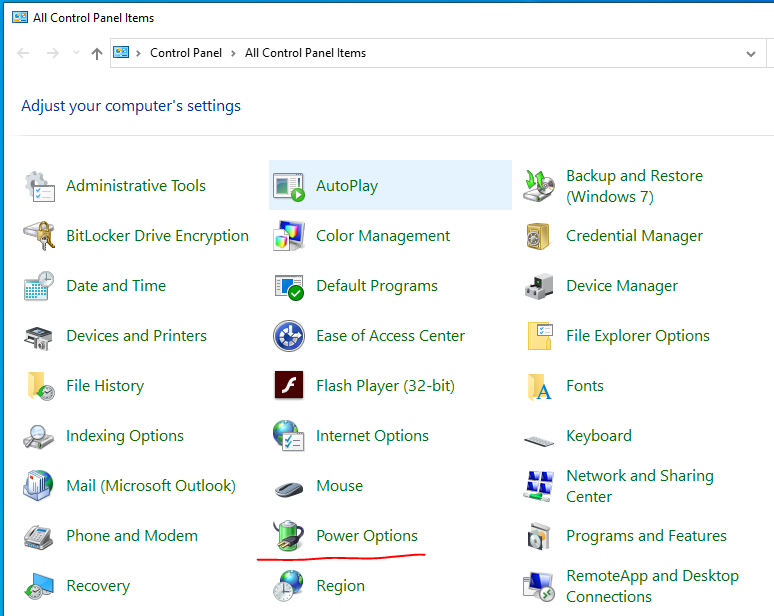Open the Region link
774x616 pixels.
pyautogui.click(x=341, y=586)
